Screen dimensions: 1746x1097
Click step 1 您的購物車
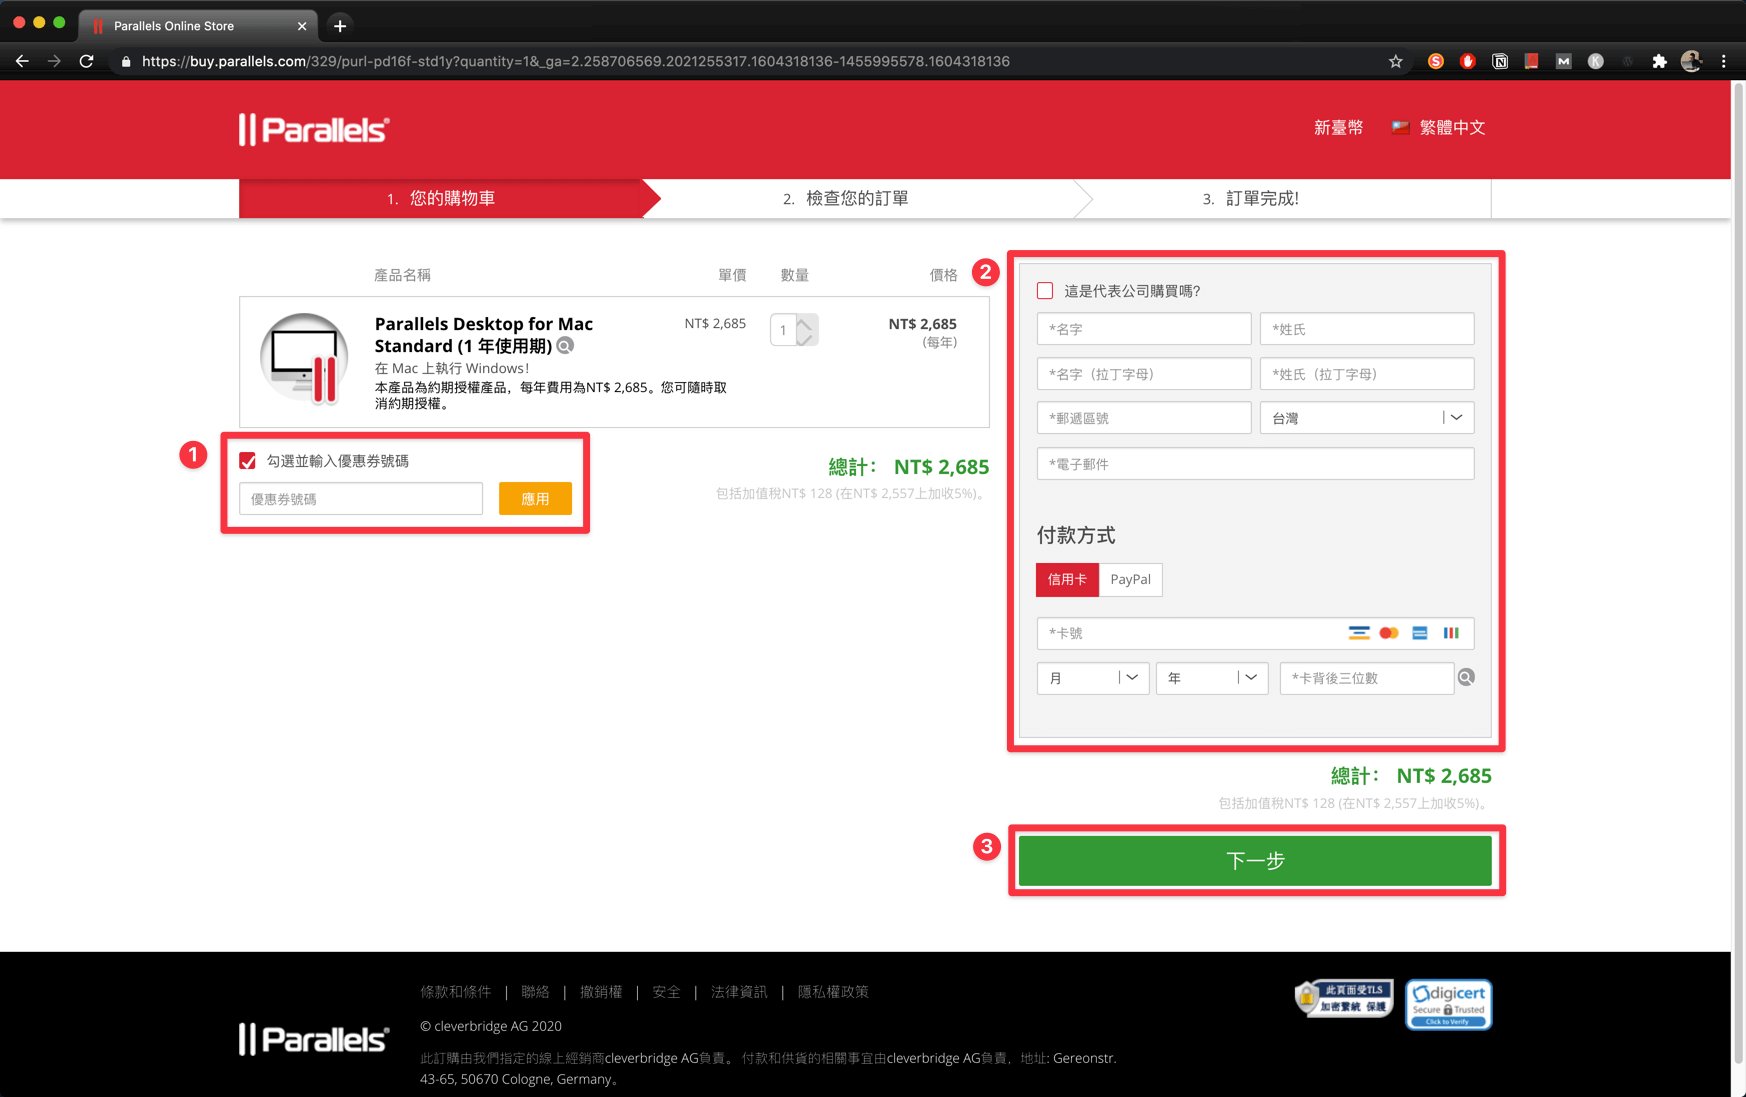point(441,199)
